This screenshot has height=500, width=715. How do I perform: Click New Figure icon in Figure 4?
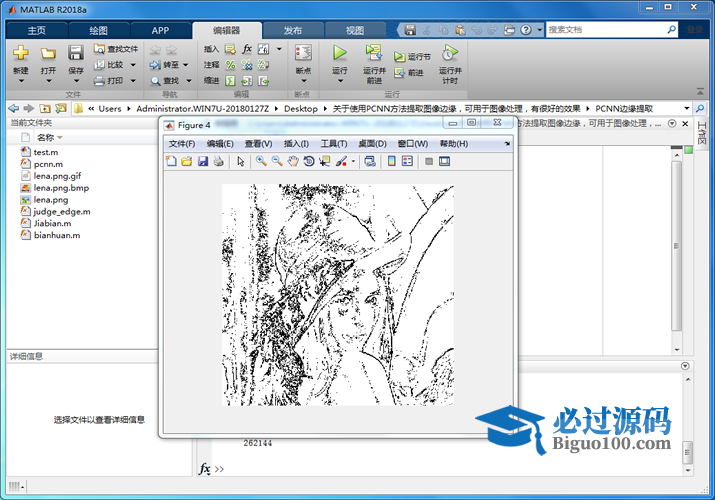coord(171,161)
